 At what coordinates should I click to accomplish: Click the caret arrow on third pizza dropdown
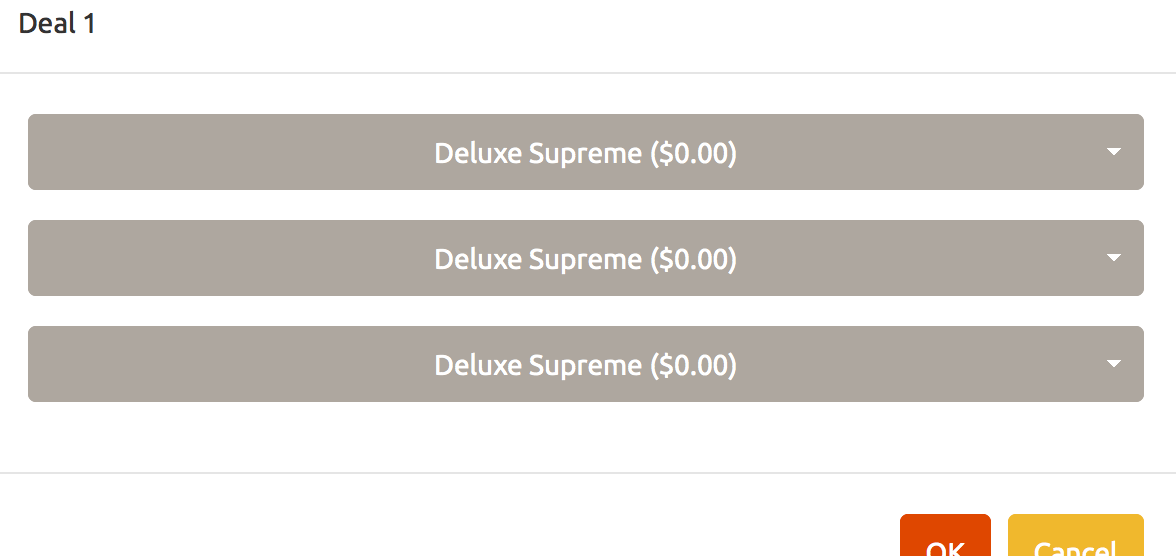click(1114, 364)
